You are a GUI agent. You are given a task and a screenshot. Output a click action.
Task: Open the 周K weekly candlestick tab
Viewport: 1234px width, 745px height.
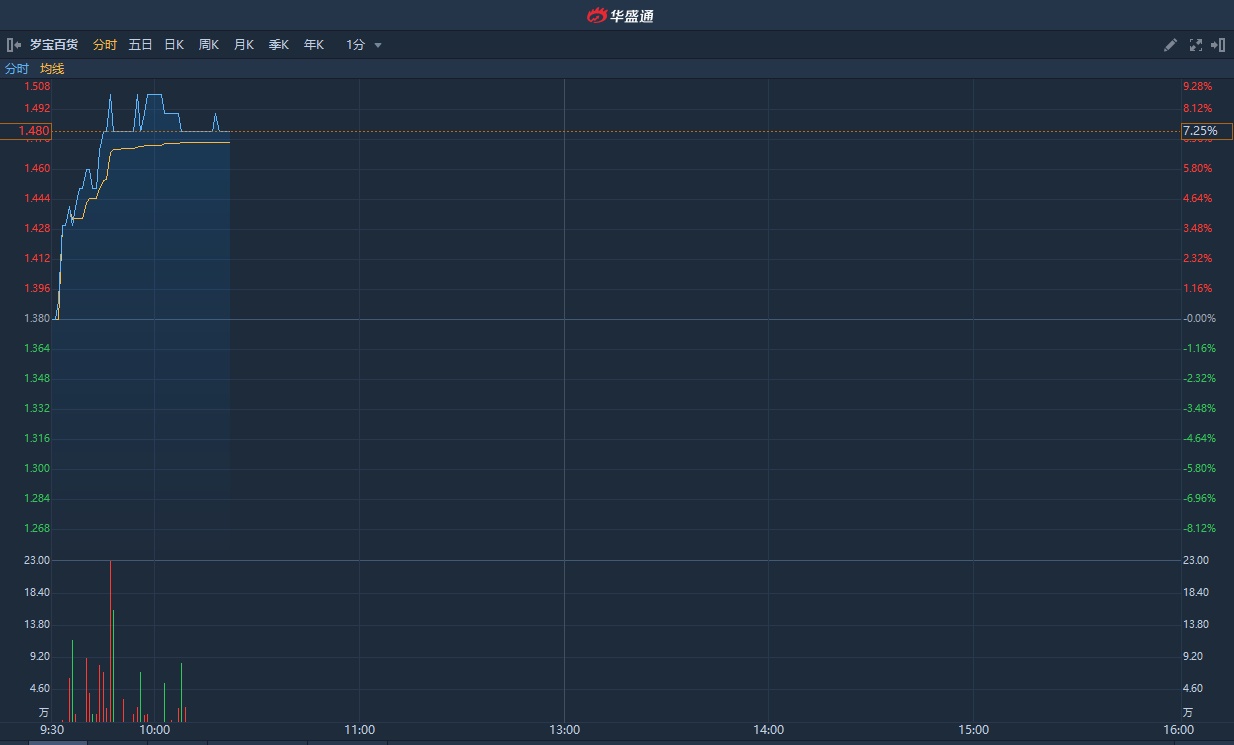point(208,45)
